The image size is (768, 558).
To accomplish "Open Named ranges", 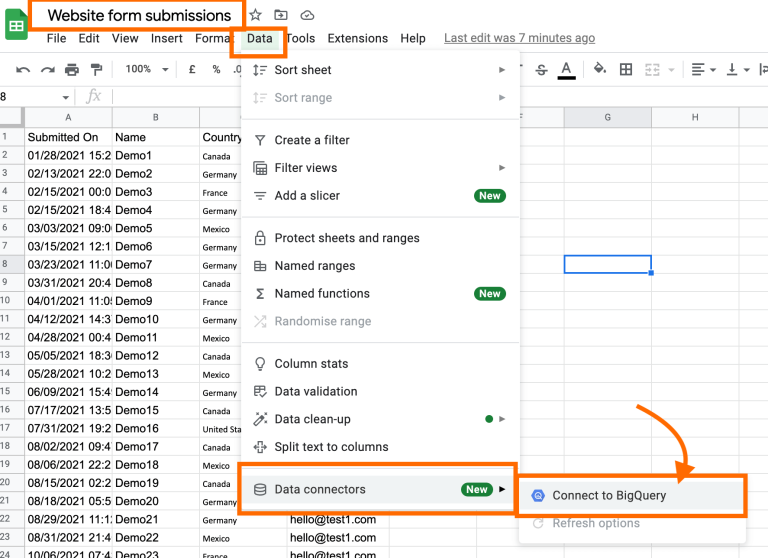I will pos(380,266).
